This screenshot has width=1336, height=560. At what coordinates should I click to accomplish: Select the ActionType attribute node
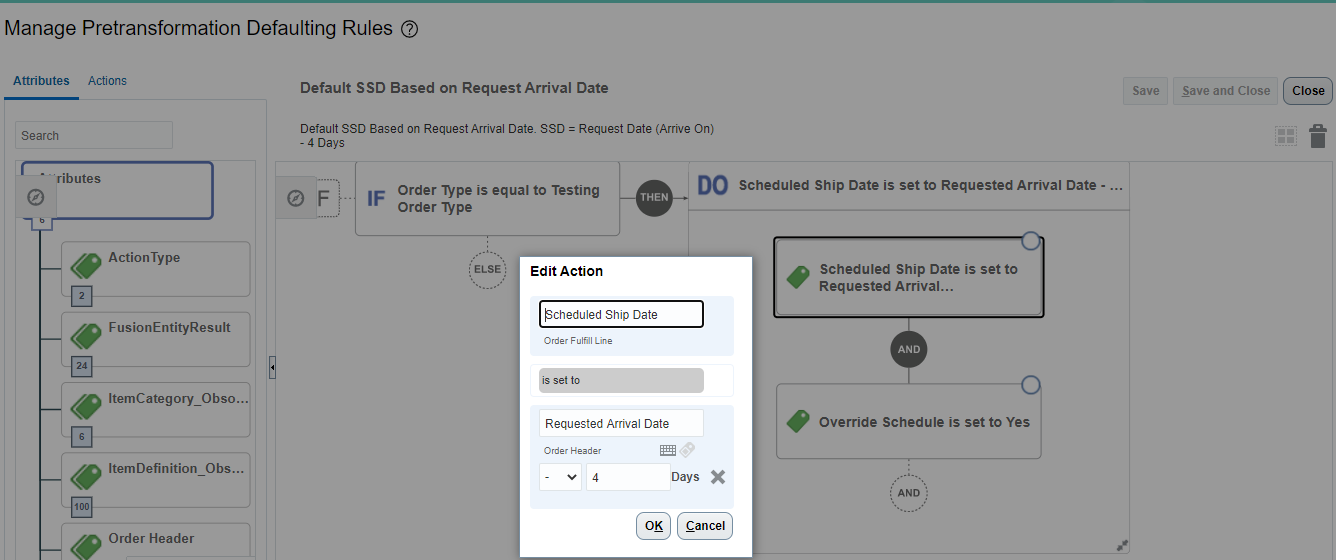[x=156, y=269]
